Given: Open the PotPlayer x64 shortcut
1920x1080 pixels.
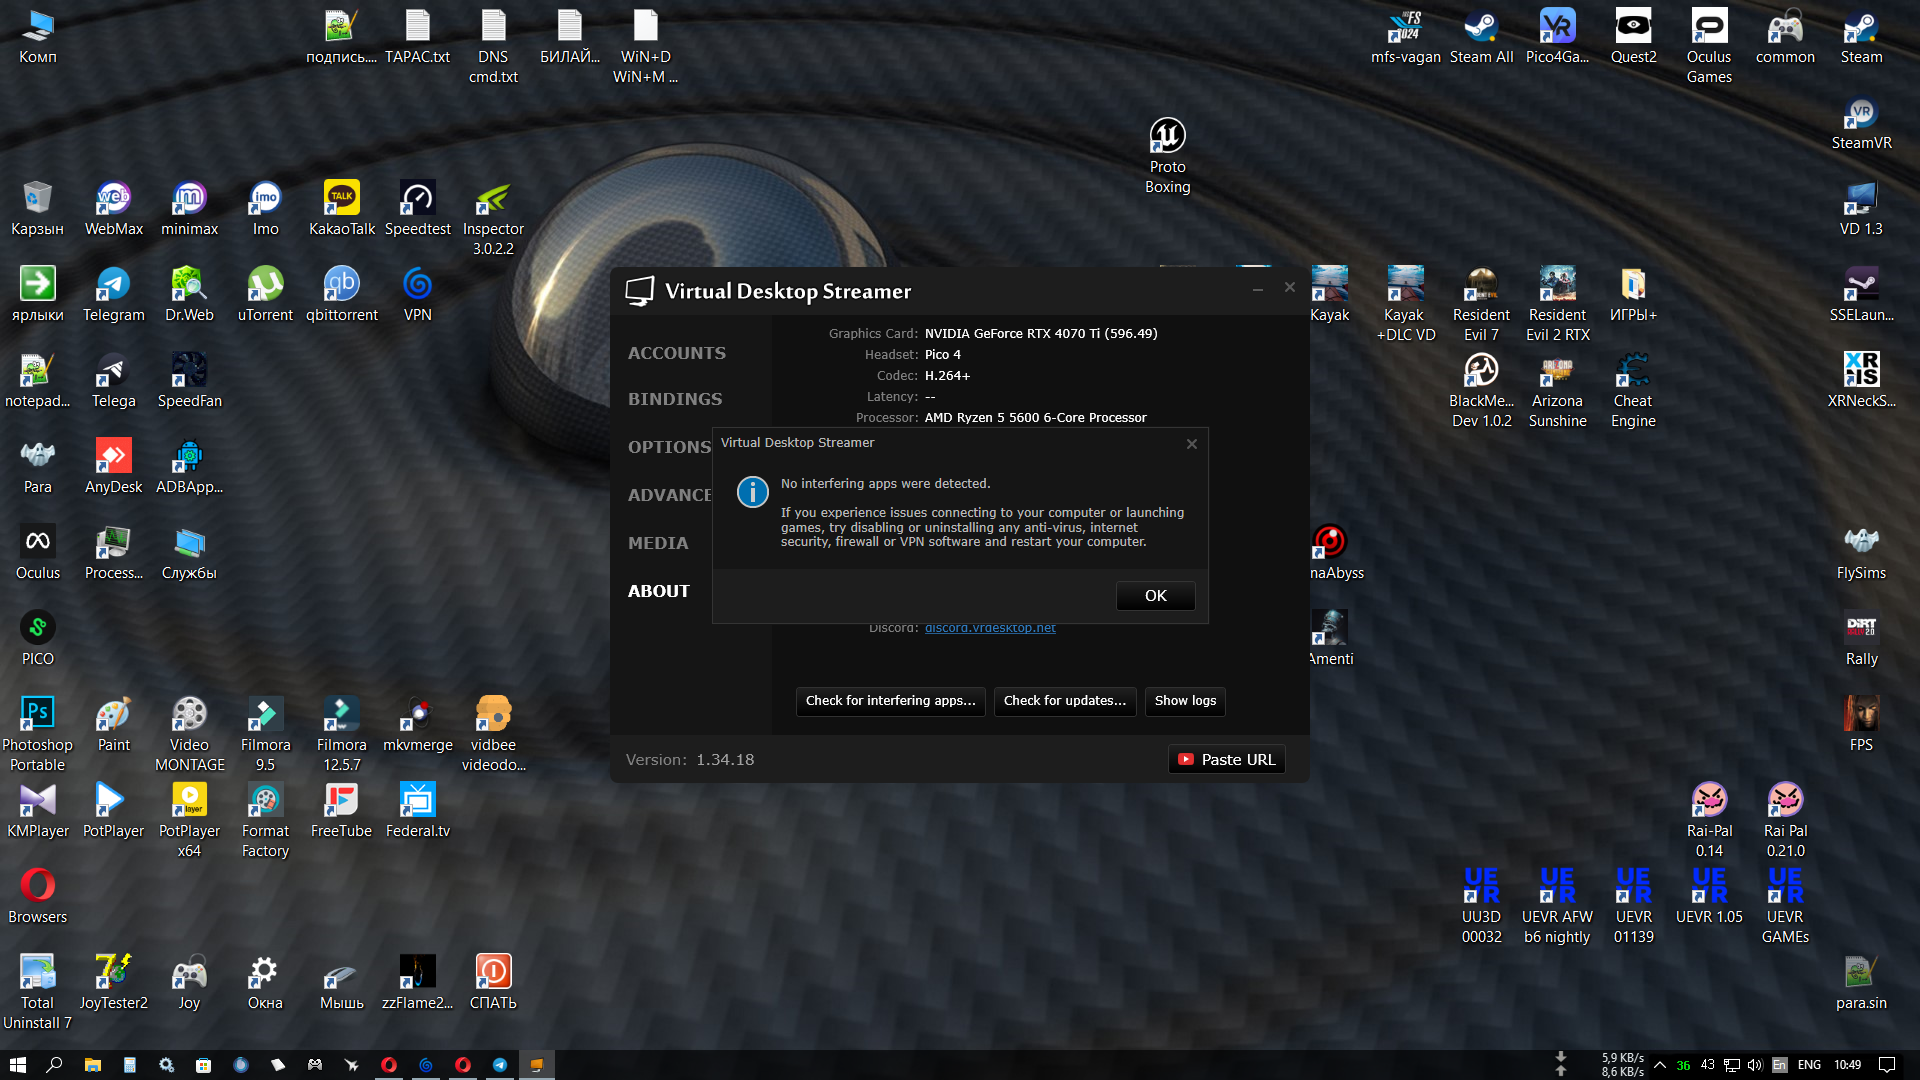Looking at the screenshot, I should (x=189, y=821).
